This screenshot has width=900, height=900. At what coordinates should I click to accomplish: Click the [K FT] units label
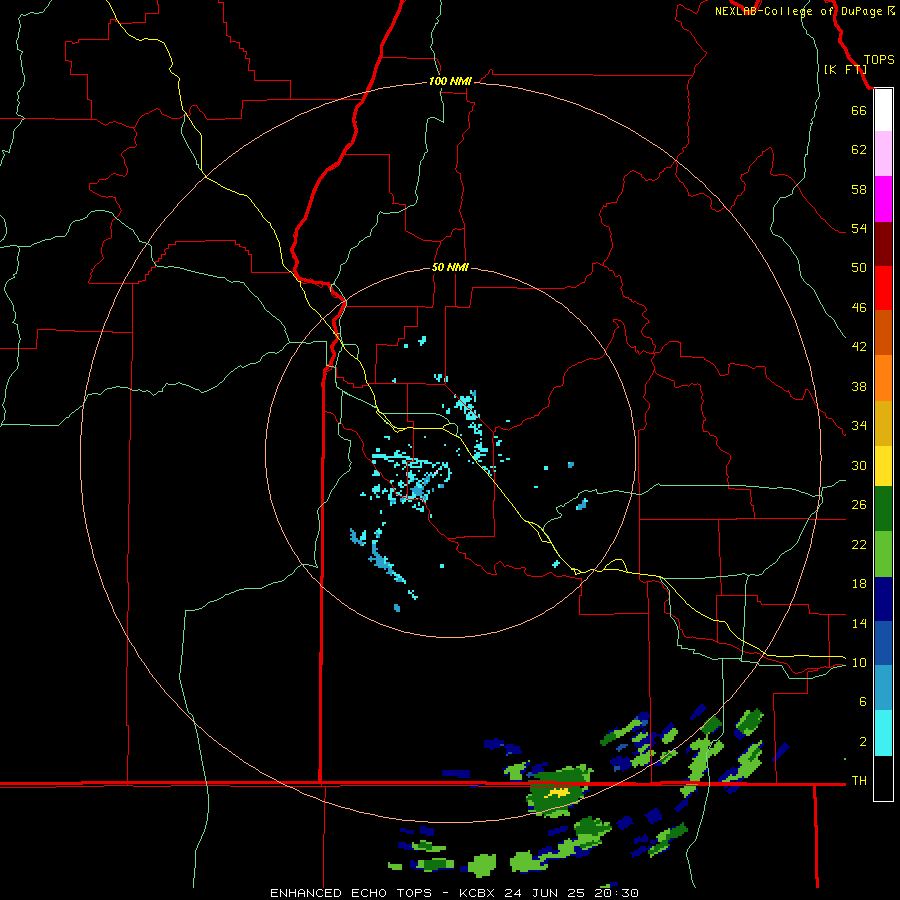click(845, 69)
